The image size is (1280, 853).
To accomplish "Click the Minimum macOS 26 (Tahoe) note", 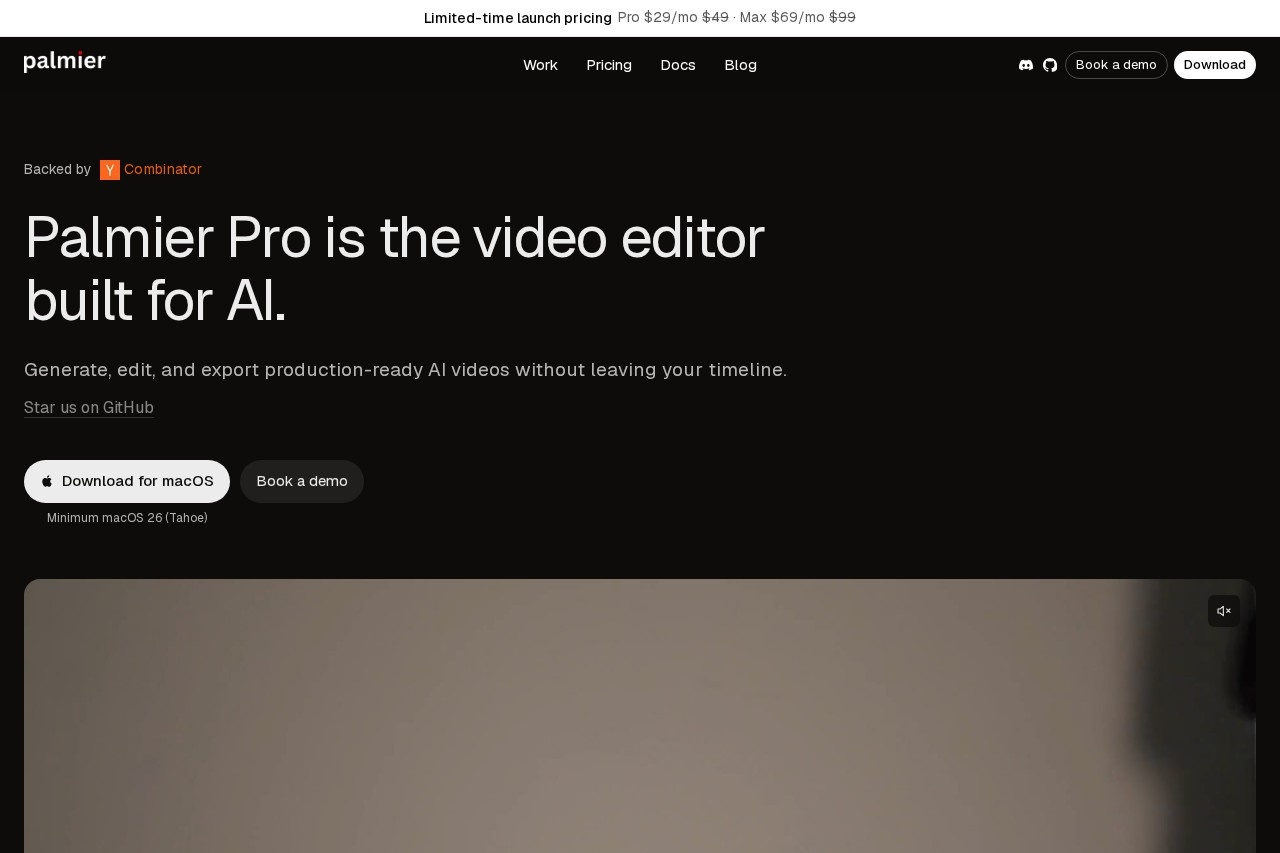I will point(127,518).
